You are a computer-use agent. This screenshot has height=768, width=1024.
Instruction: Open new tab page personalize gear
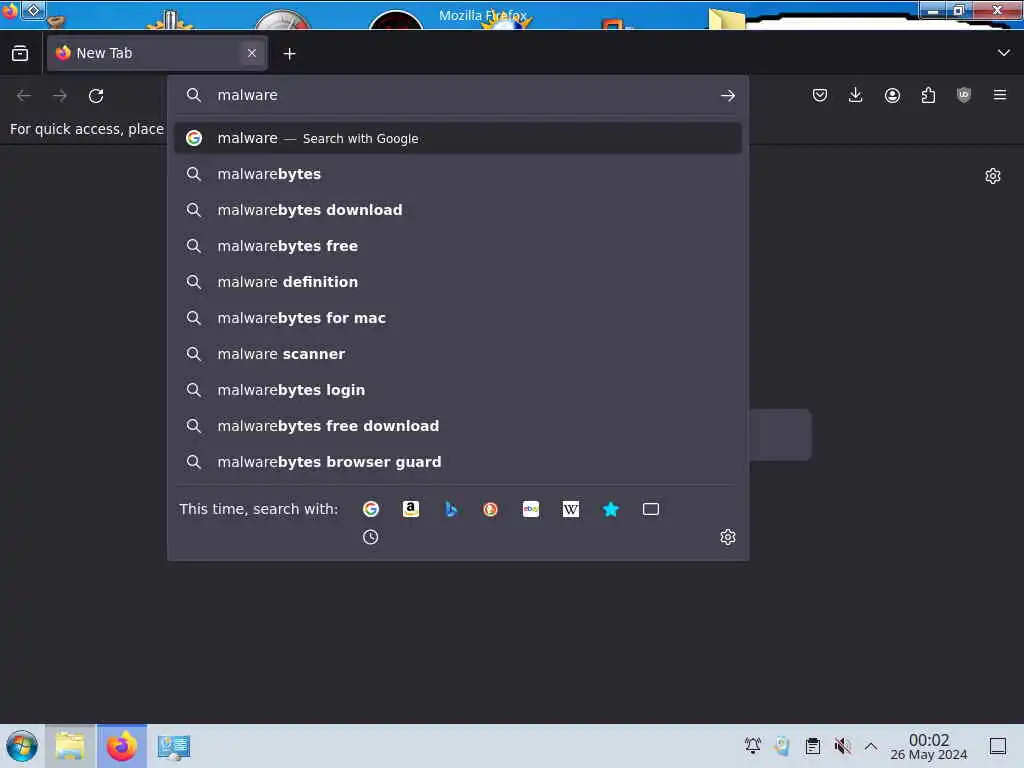(x=993, y=176)
